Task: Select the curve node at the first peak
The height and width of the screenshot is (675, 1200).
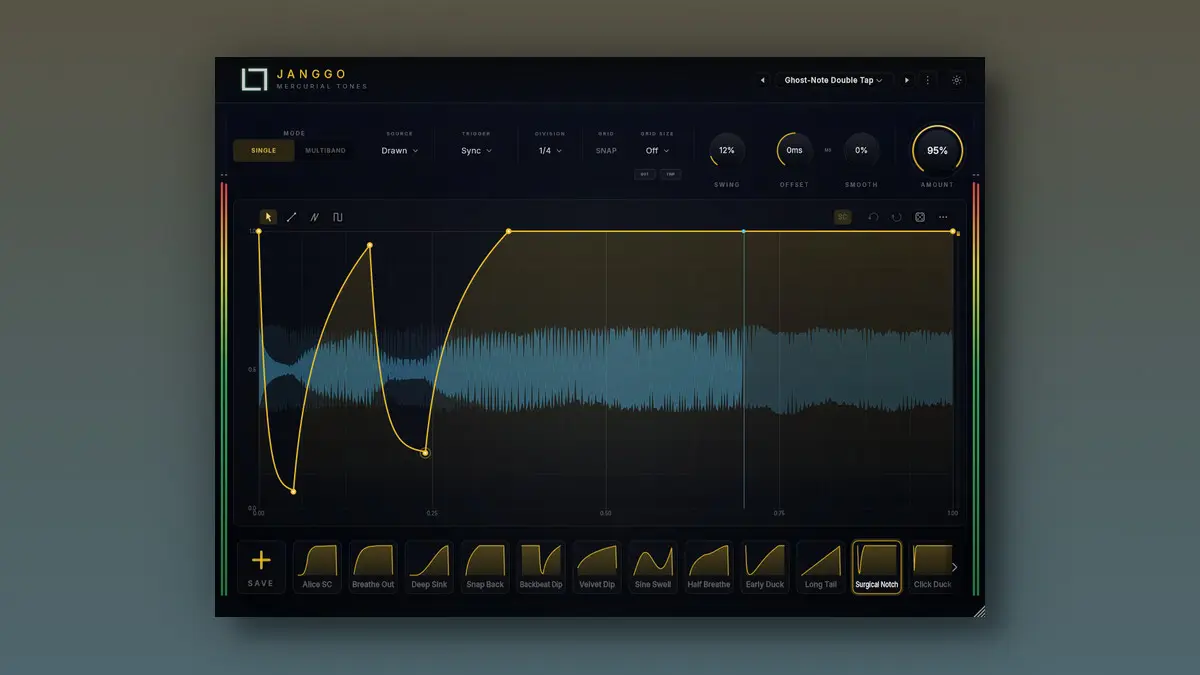Action: (x=370, y=245)
